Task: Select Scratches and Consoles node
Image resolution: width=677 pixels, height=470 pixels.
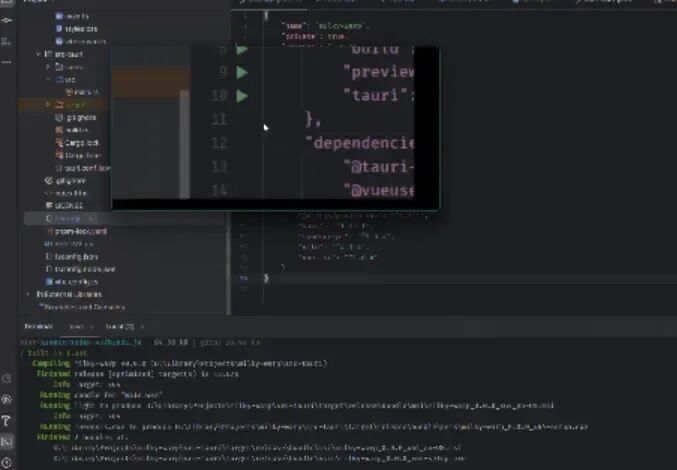Action: click(82, 307)
